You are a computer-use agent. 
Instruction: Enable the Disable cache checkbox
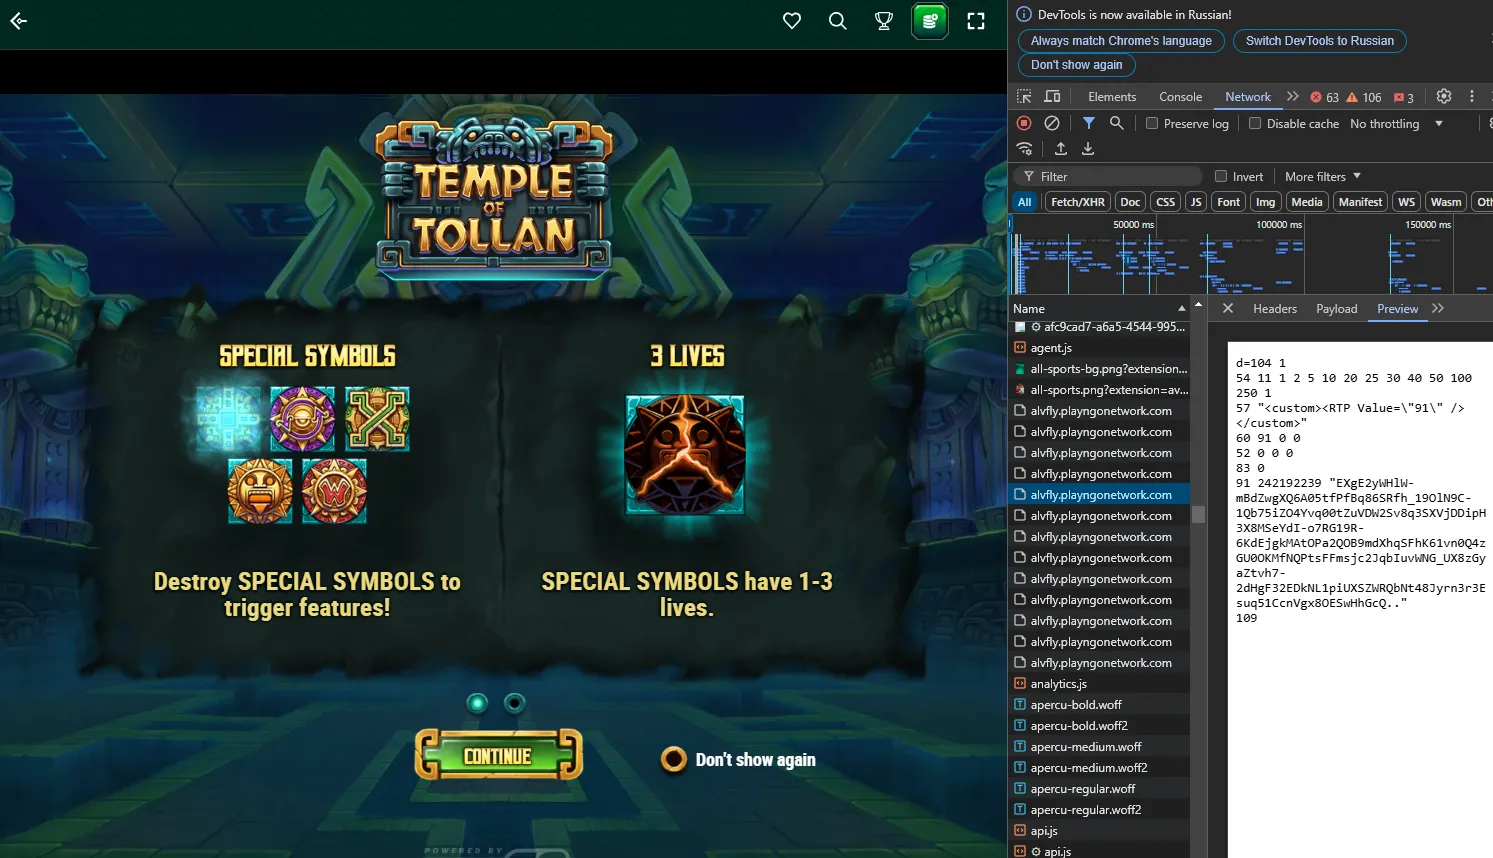[x=1255, y=123]
